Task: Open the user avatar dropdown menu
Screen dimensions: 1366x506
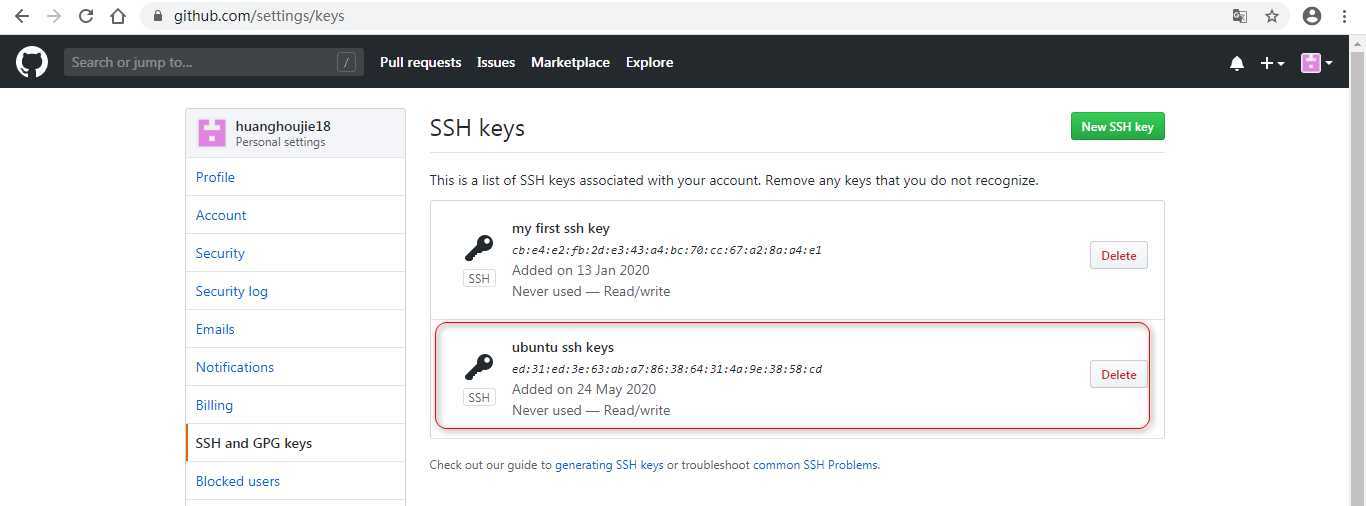Action: pos(1317,63)
